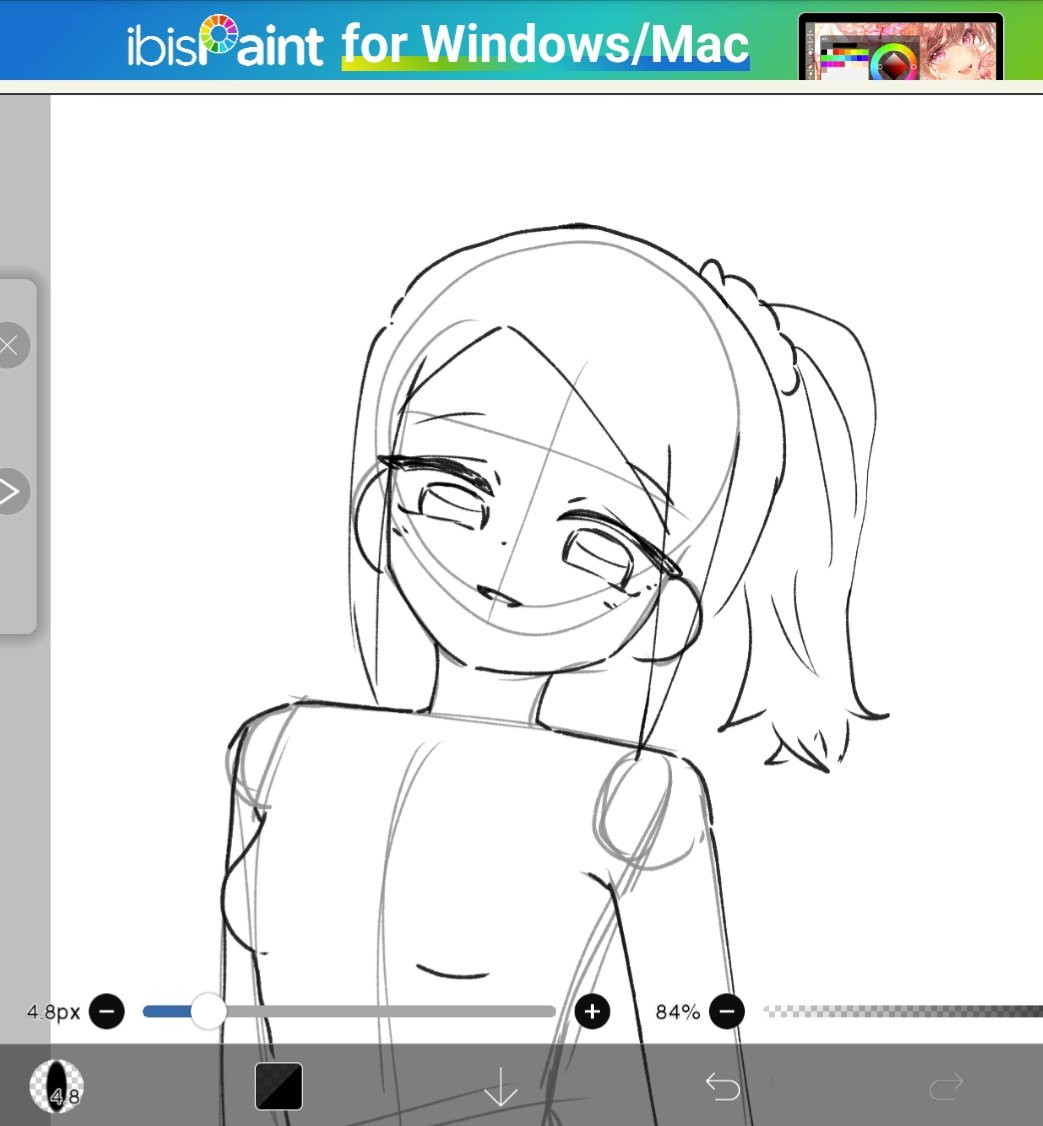The image size is (1043, 1126).
Task: Decrease brush thickness with the minus button
Action: tap(106, 1012)
